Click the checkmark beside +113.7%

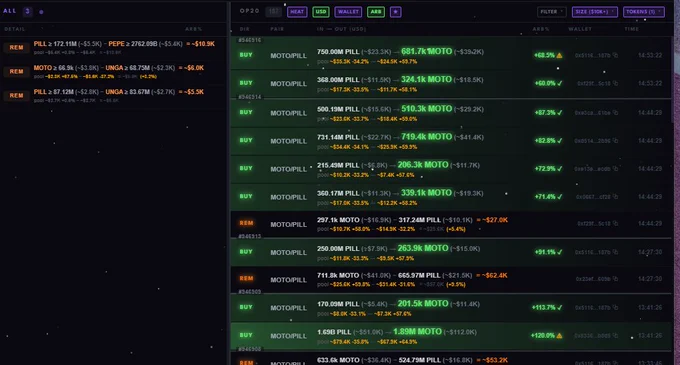[560, 307]
